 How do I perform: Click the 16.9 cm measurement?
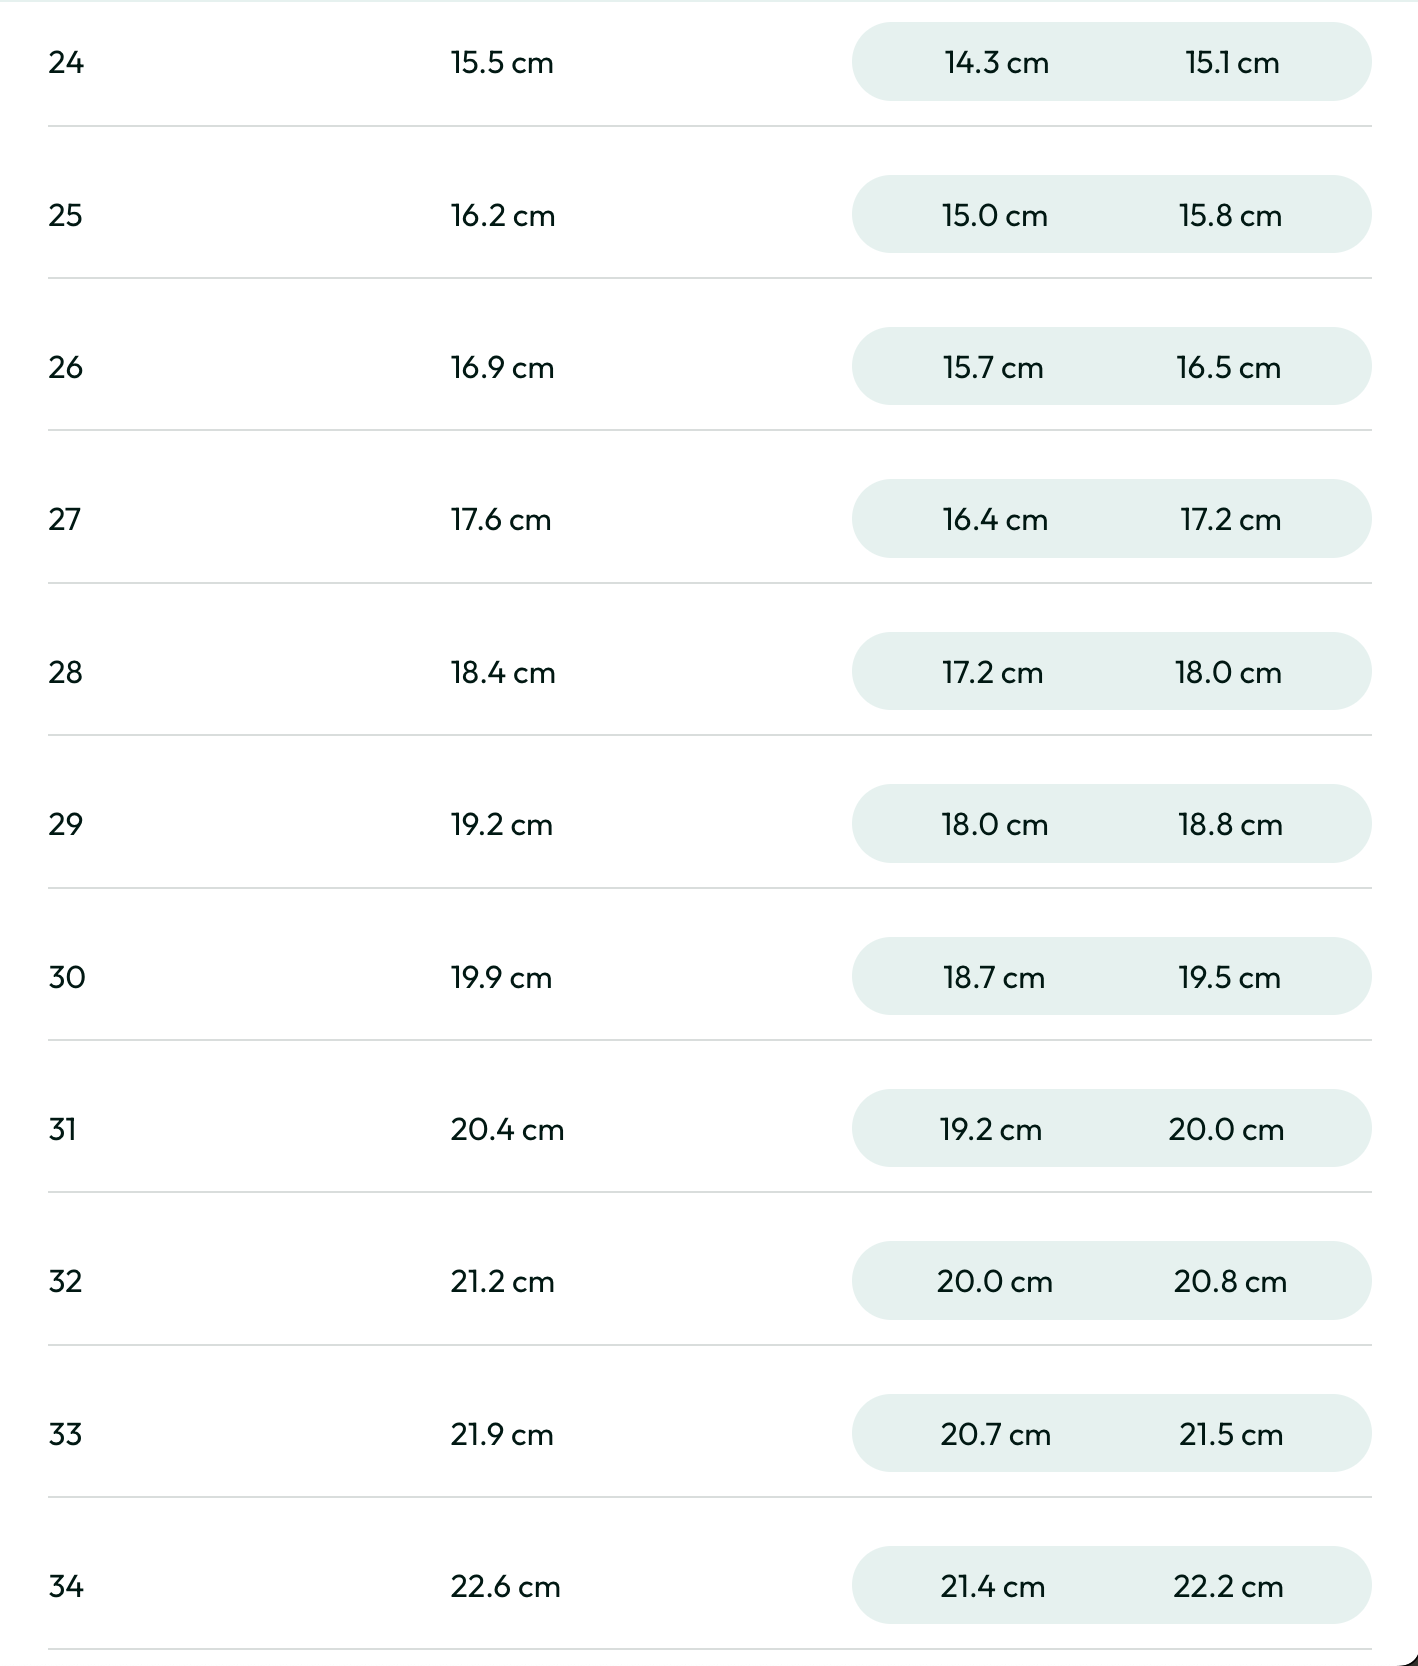[x=501, y=368]
